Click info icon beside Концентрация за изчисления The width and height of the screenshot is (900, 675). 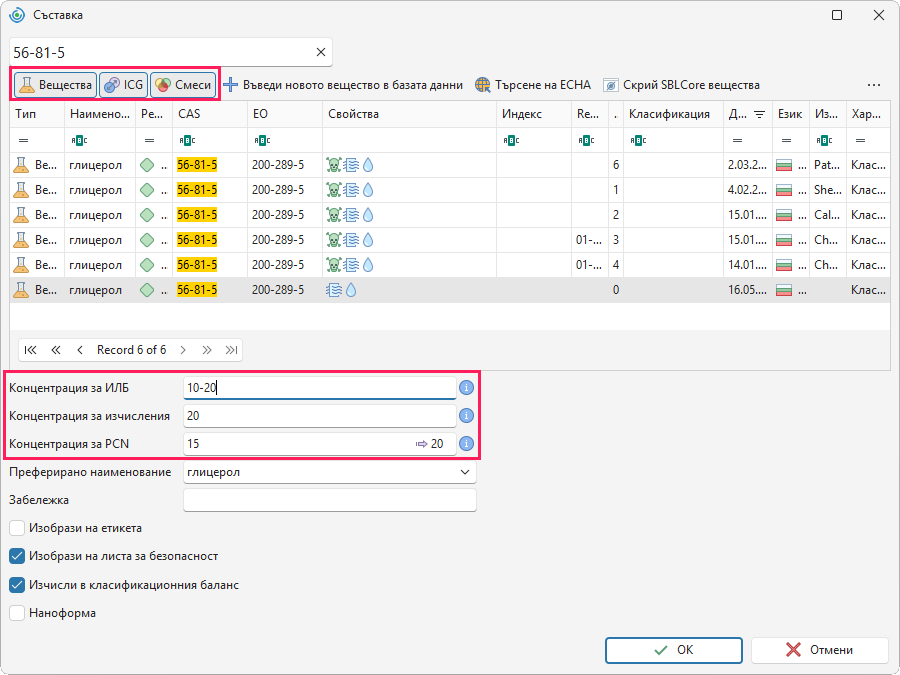point(466,416)
